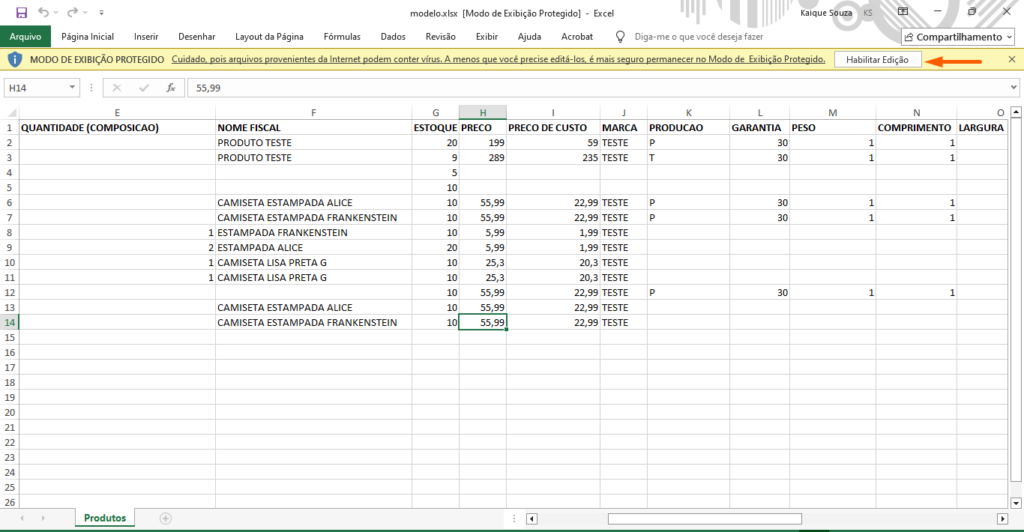This screenshot has height=532, width=1024.
Task: Select the Produtos sheet tab
Action: tap(105, 518)
